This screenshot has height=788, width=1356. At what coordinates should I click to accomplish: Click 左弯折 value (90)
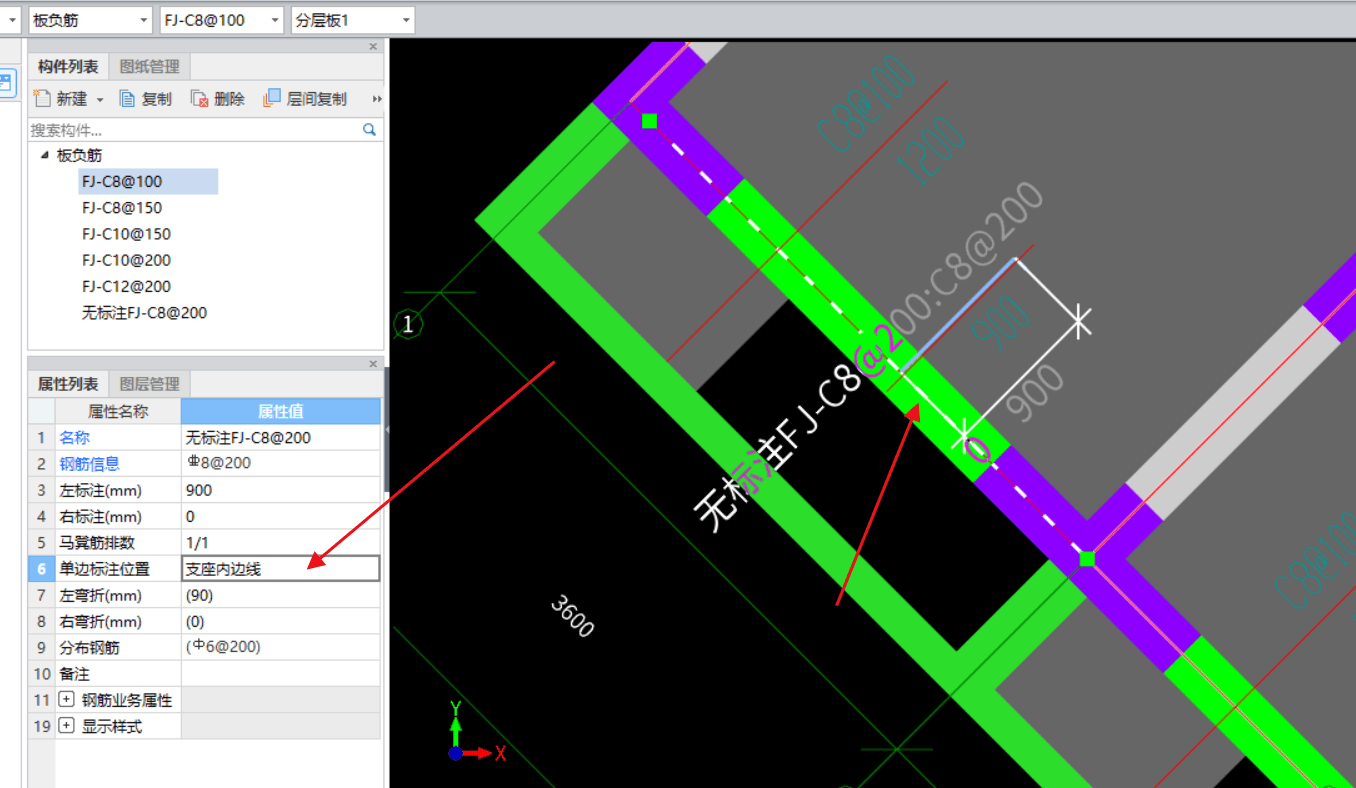point(281,595)
